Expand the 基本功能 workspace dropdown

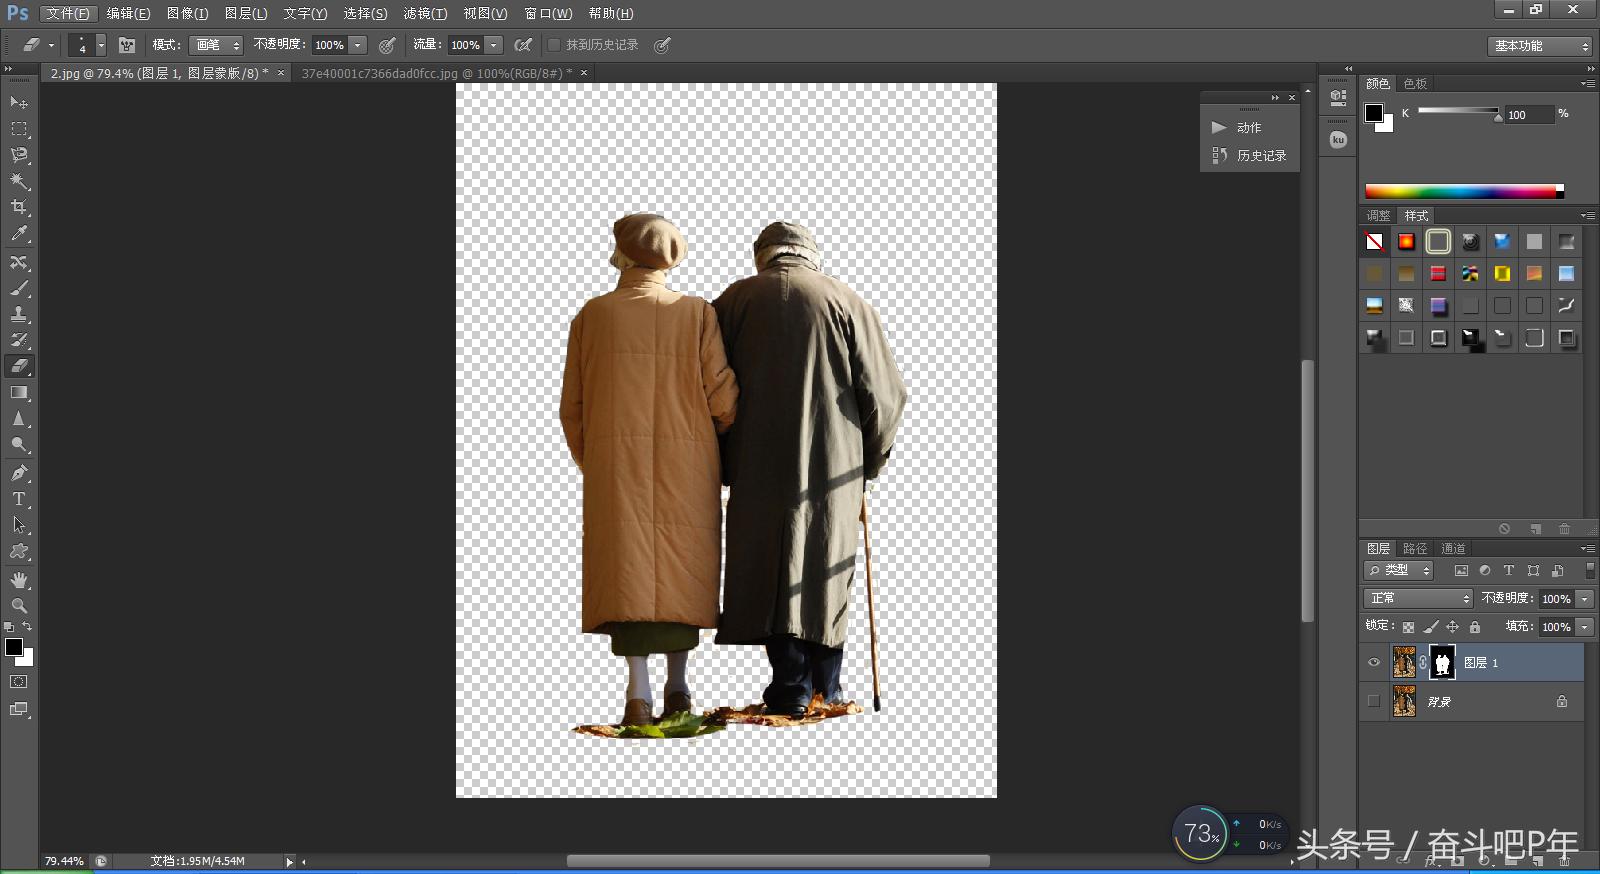(1539, 46)
